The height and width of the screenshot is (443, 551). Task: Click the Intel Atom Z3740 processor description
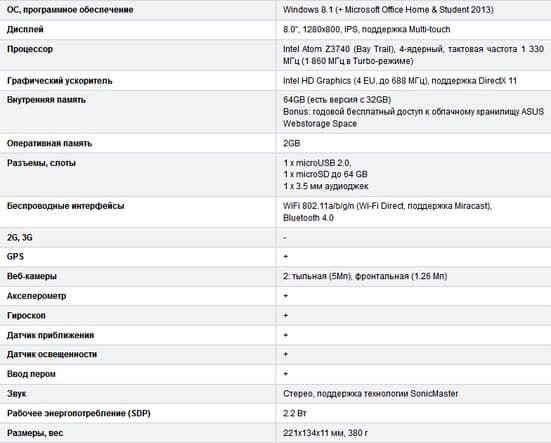[x=413, y=55]
